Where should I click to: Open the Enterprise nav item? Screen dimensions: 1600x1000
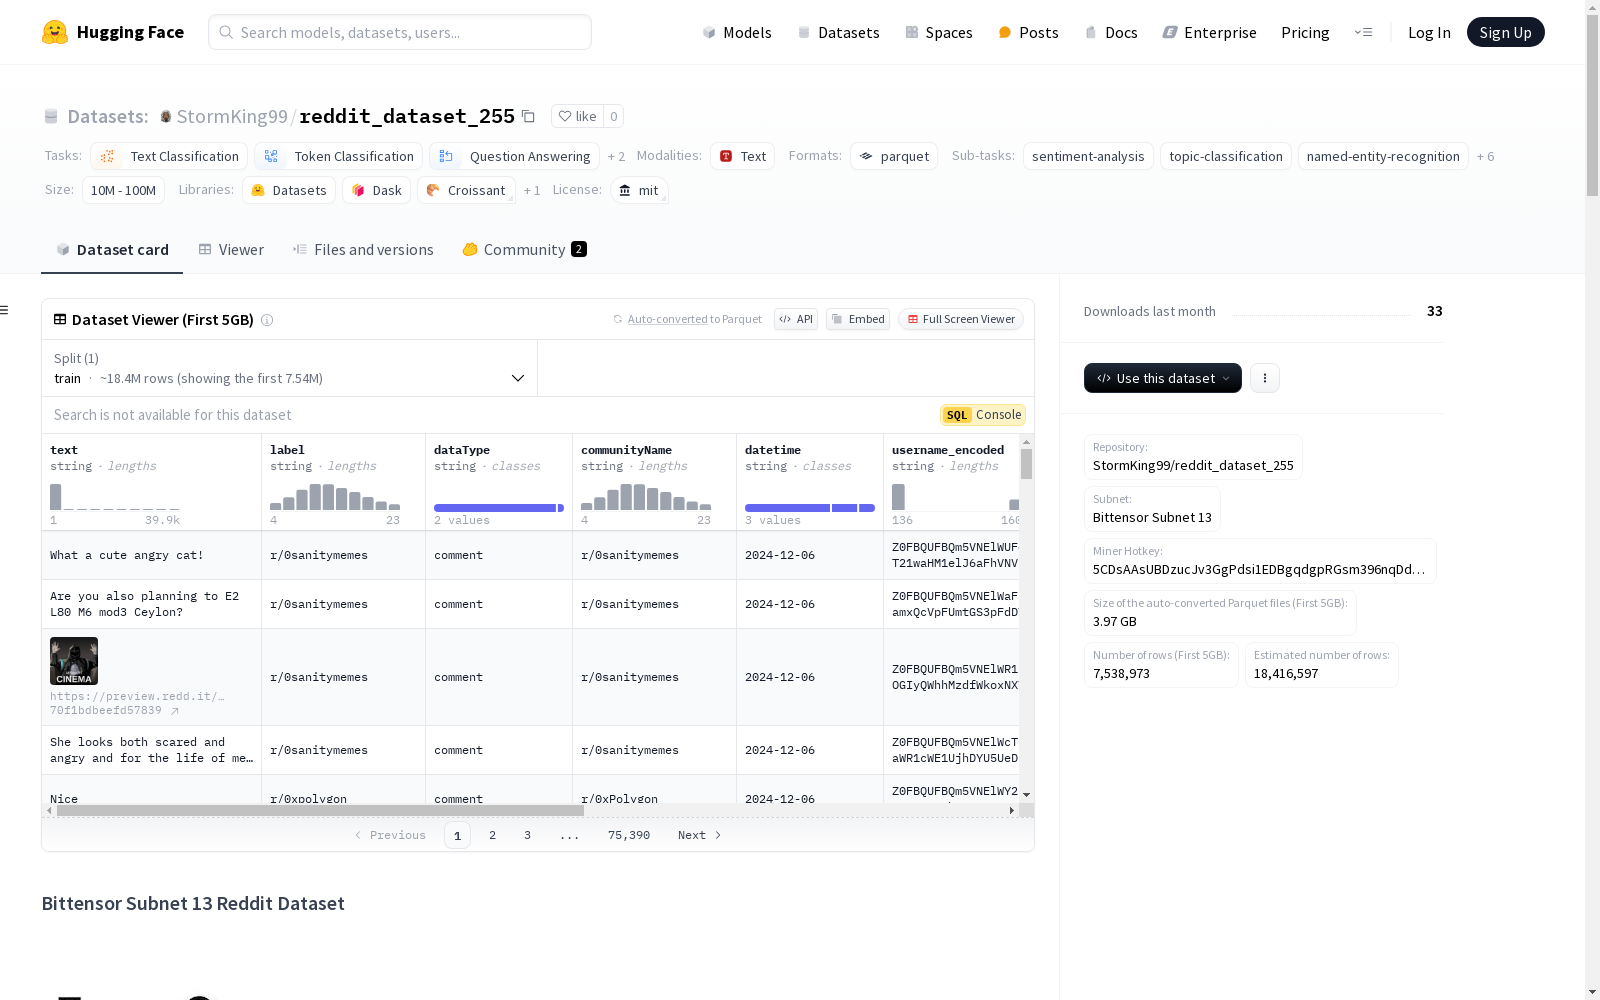point(1209,32)
